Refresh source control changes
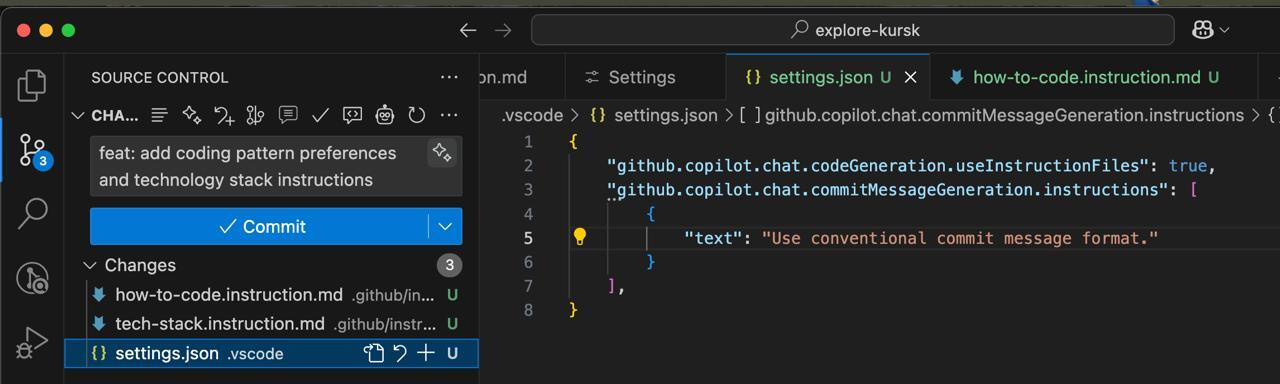 click(x=417, y=116)
